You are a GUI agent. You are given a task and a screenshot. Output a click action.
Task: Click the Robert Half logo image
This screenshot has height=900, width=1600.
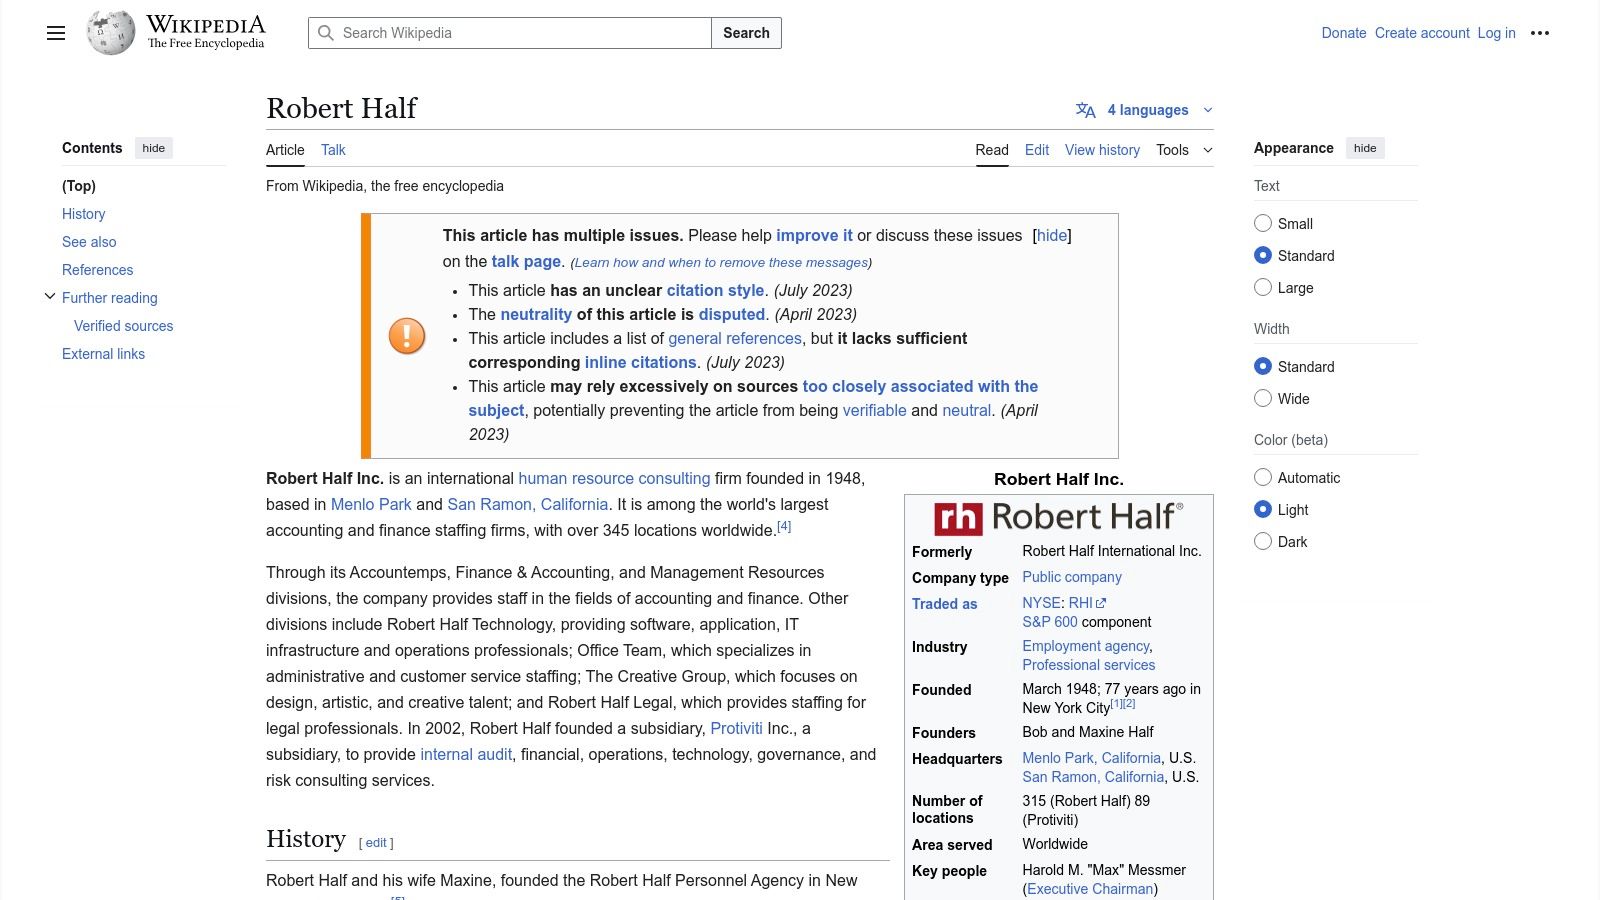tap(1058, 517)
